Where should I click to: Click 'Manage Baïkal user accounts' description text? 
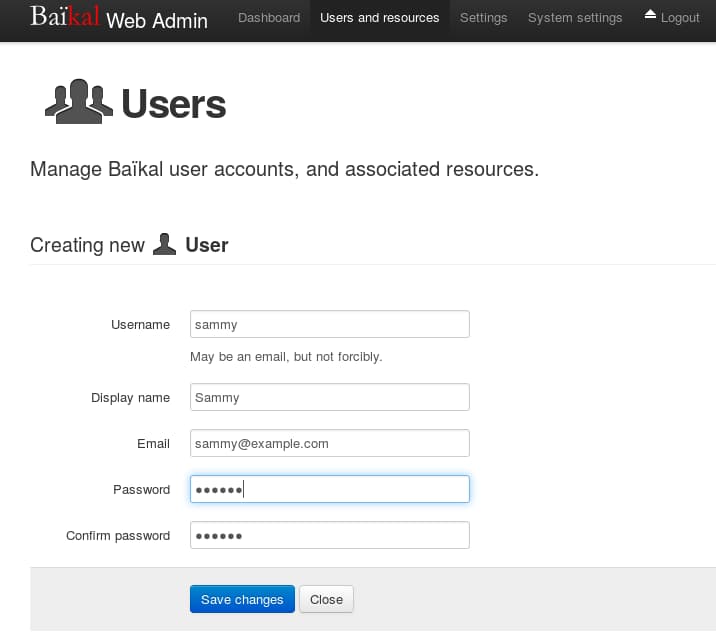(x=284, y=169)
